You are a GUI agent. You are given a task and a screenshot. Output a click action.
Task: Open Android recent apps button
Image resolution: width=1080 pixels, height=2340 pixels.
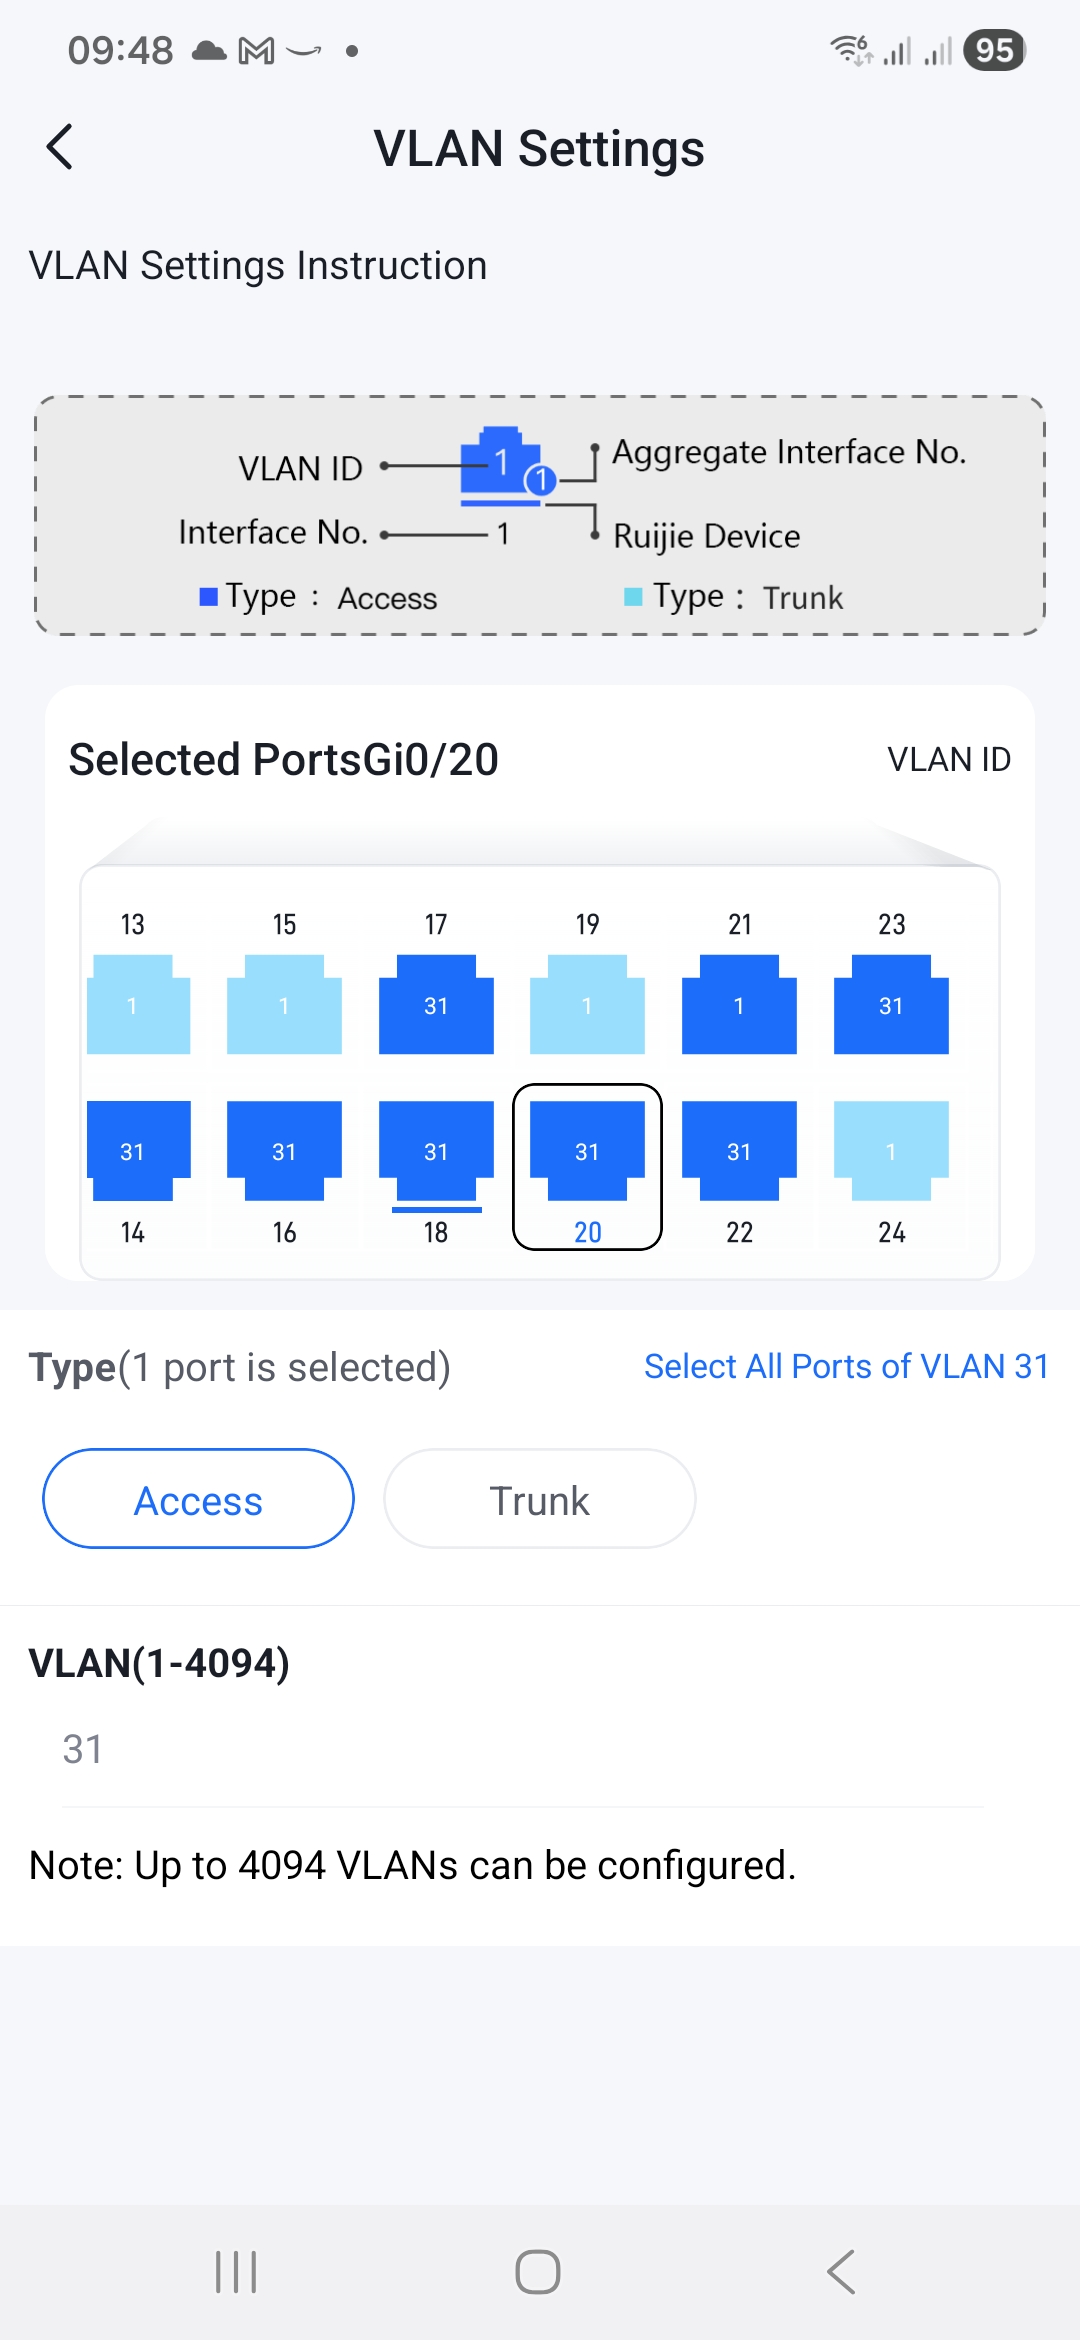coord(236,2272)
